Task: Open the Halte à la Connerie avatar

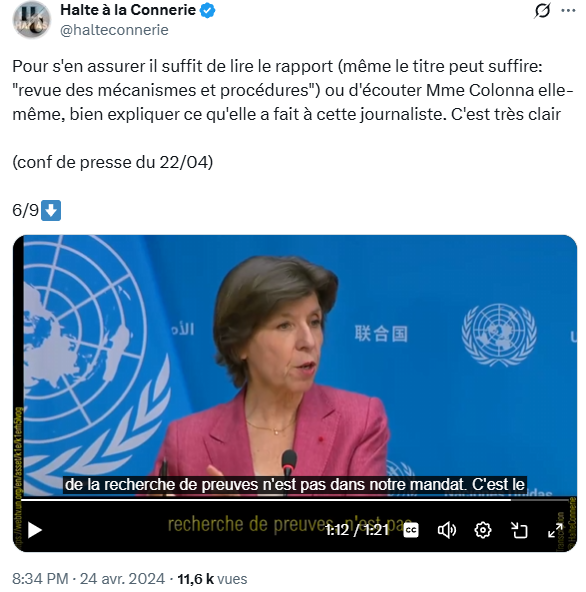Action: tap(31, 20)
